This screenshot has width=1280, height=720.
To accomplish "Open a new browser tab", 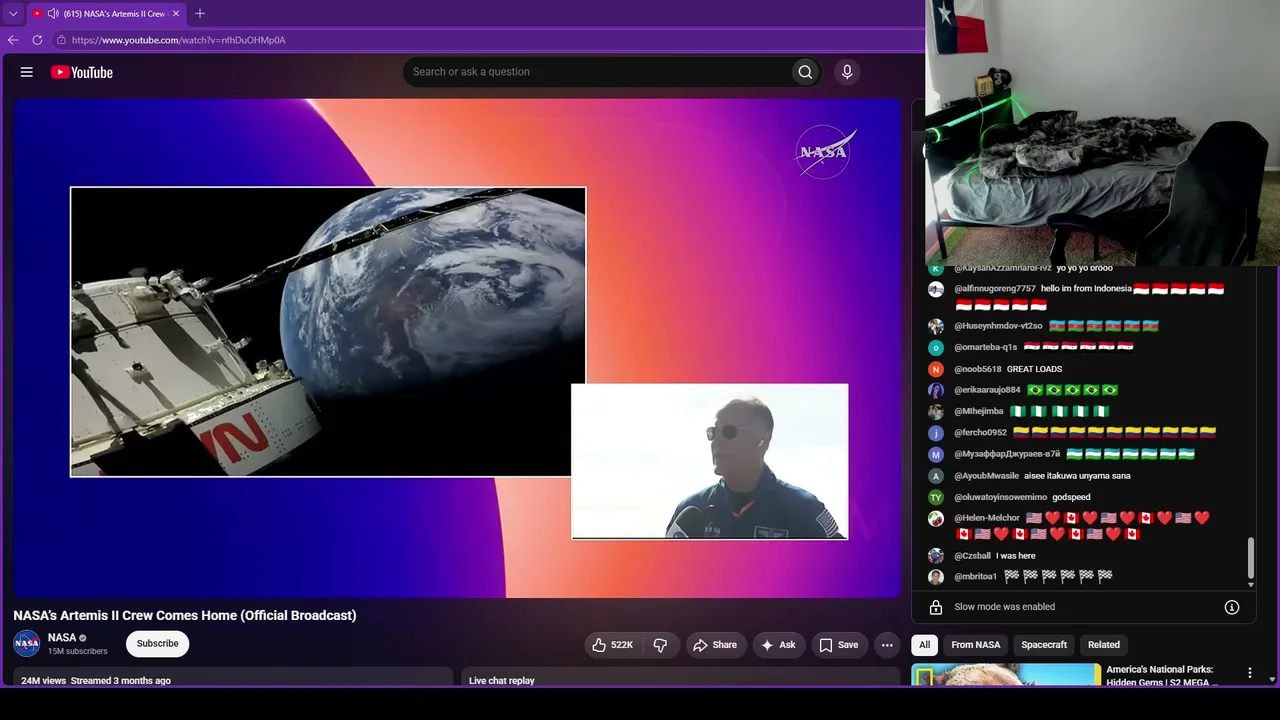I will (200, 14).
